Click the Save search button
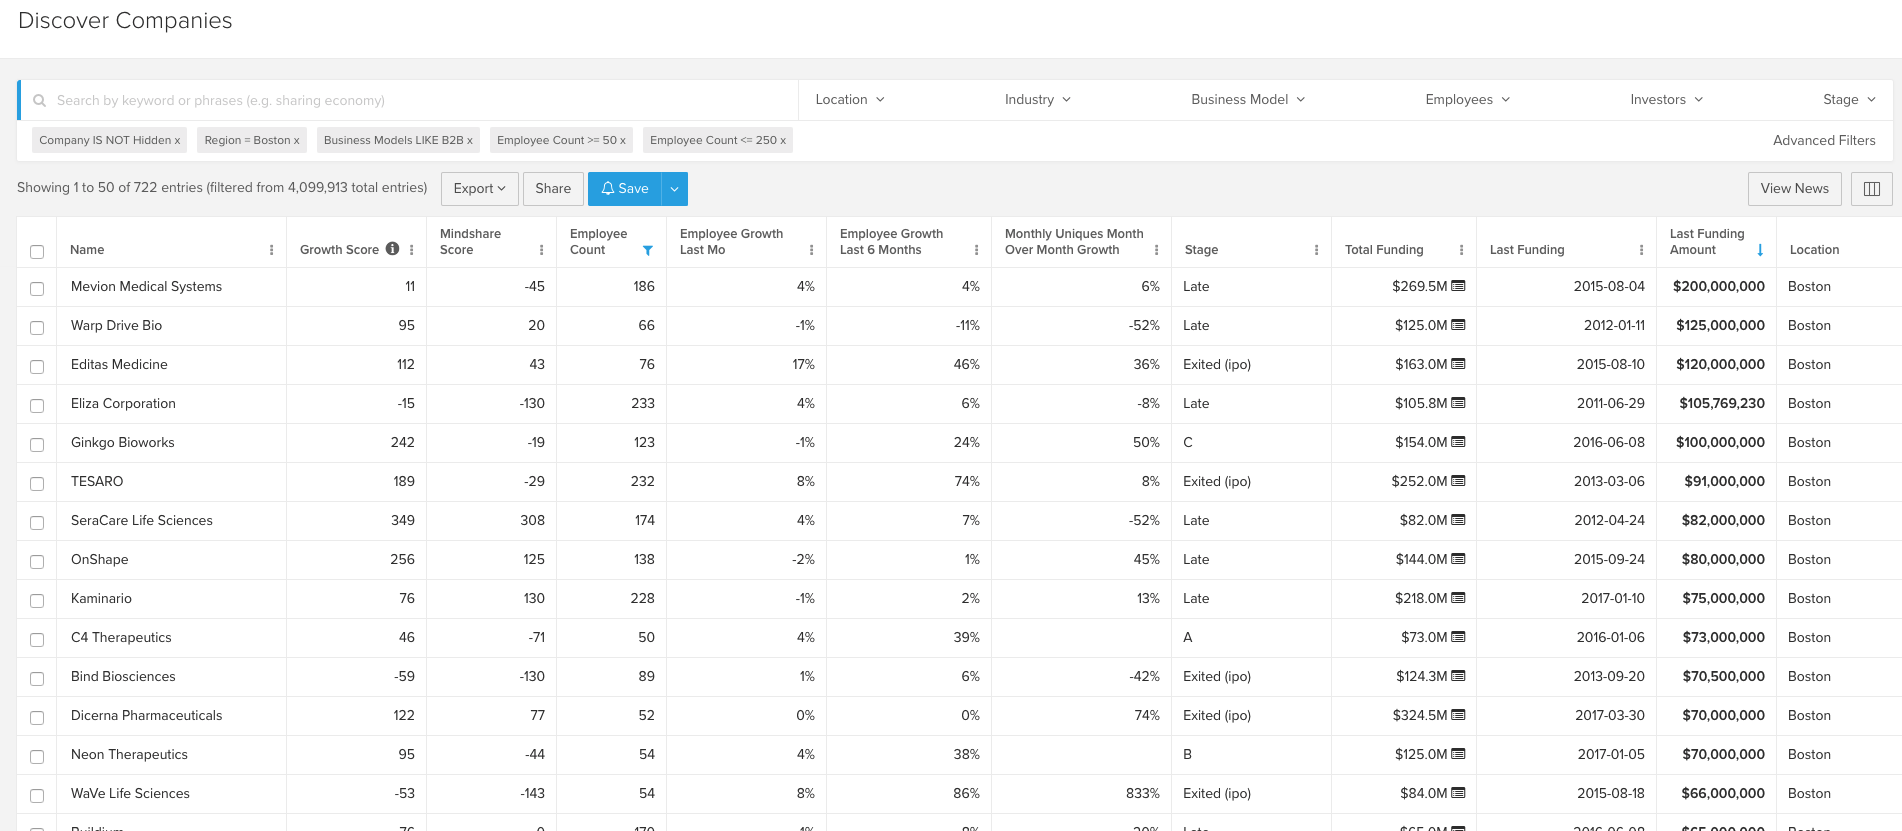This screenshot has width=1902, height=831. click(x=625, y=188)
